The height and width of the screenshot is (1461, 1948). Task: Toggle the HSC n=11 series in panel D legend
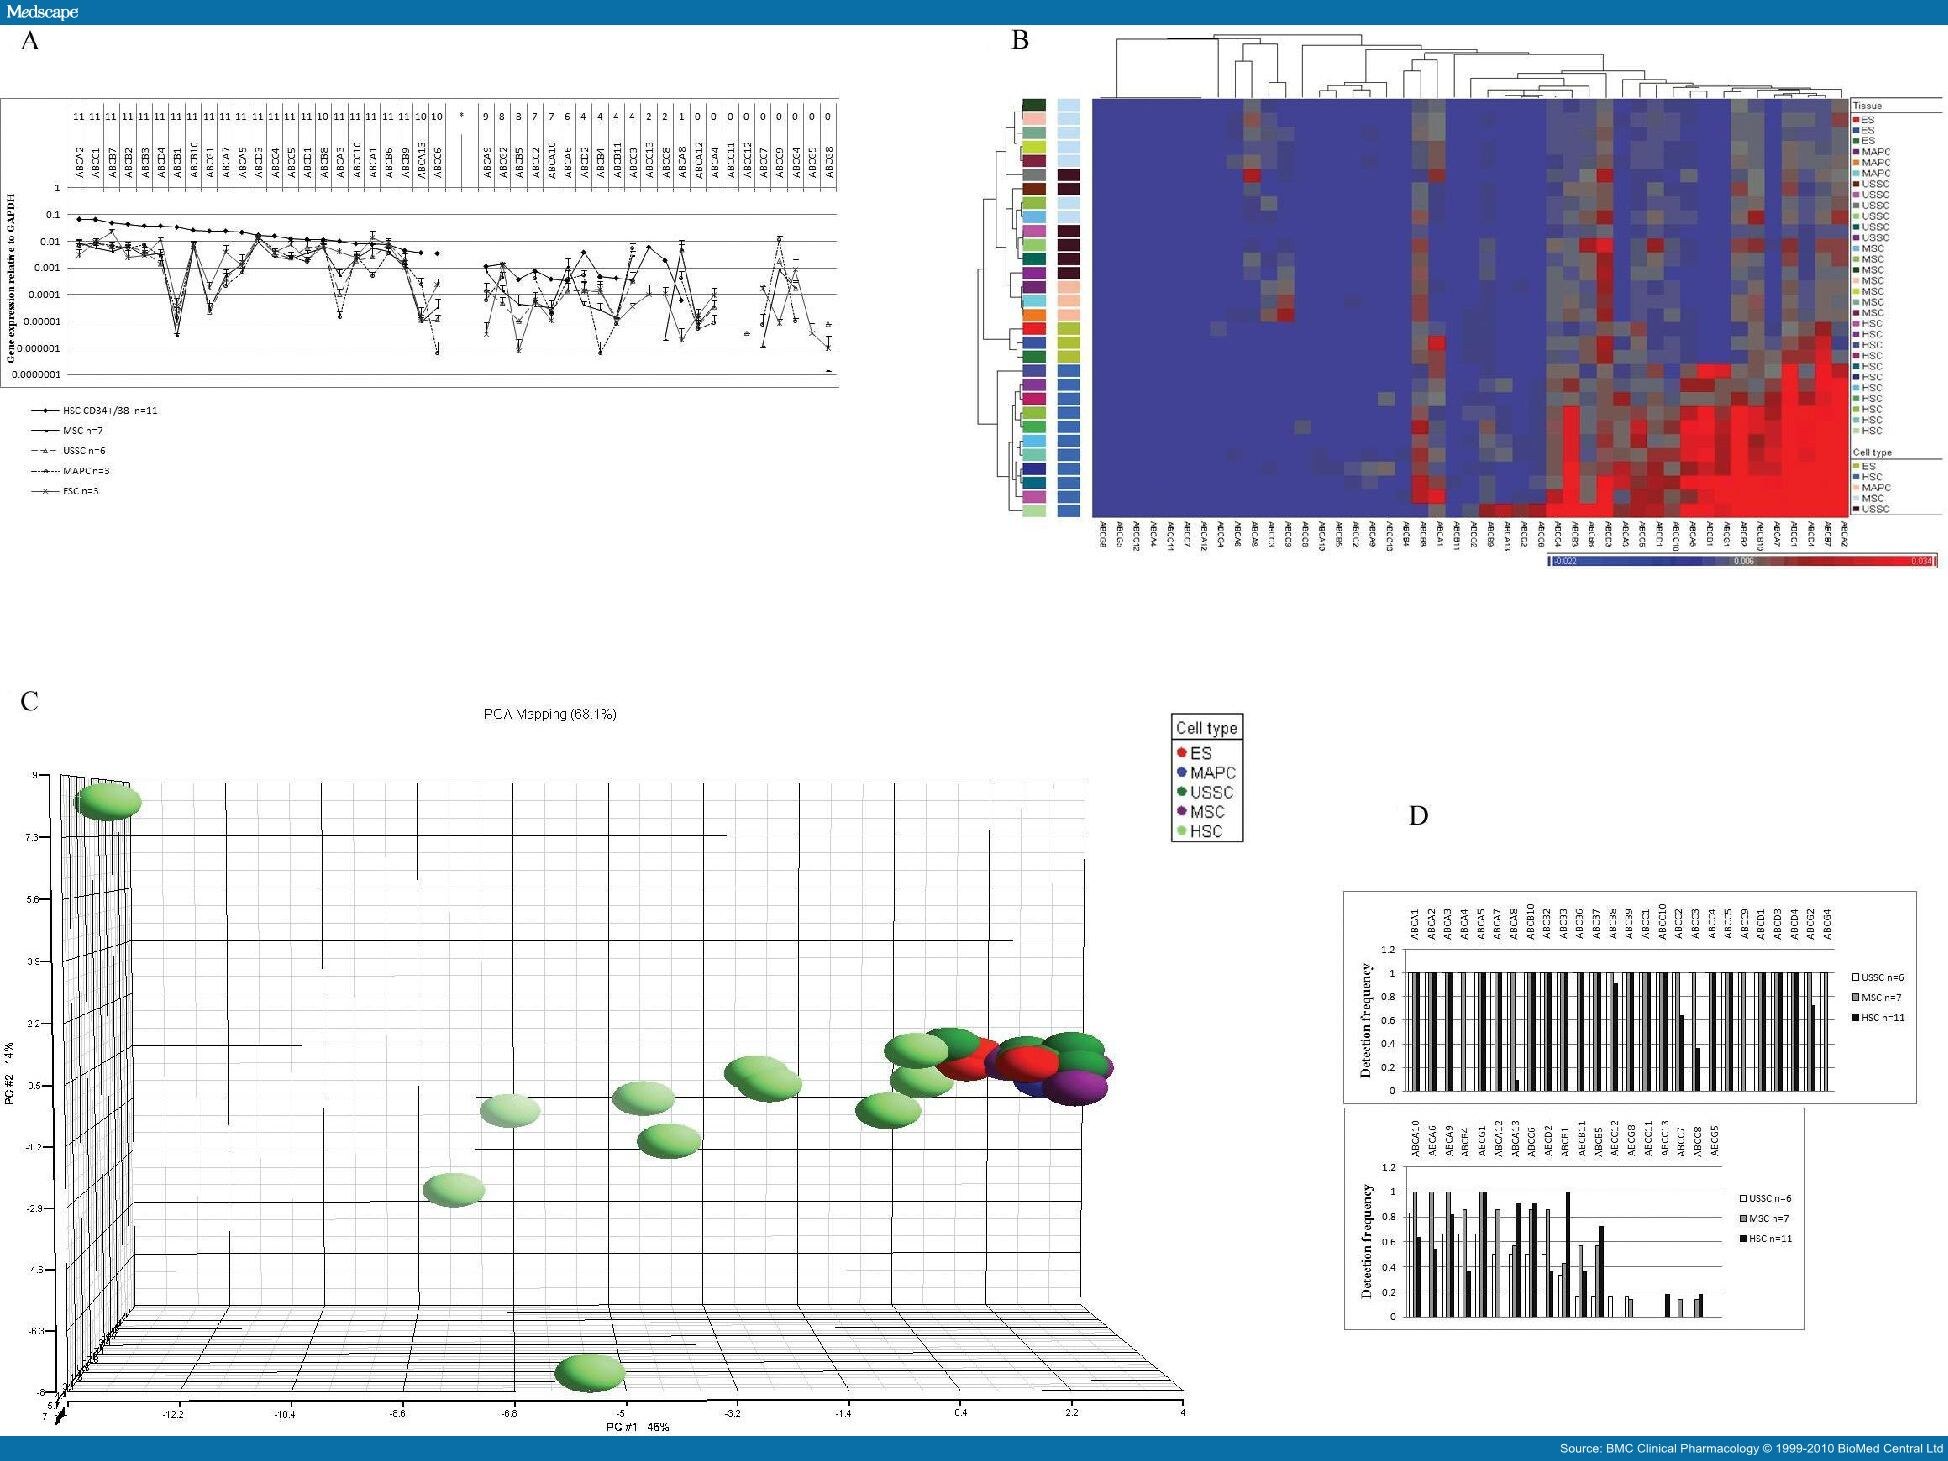(x=1856, y=1018)
